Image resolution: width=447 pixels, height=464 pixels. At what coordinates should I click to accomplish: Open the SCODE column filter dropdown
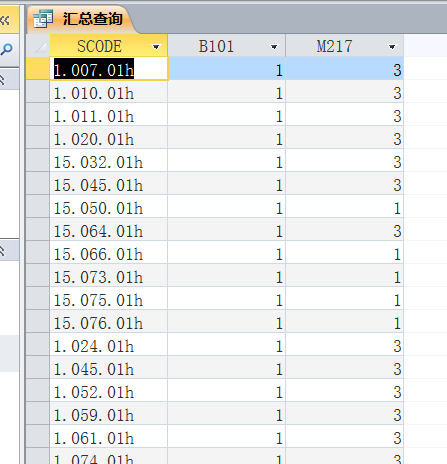[156, 47]
